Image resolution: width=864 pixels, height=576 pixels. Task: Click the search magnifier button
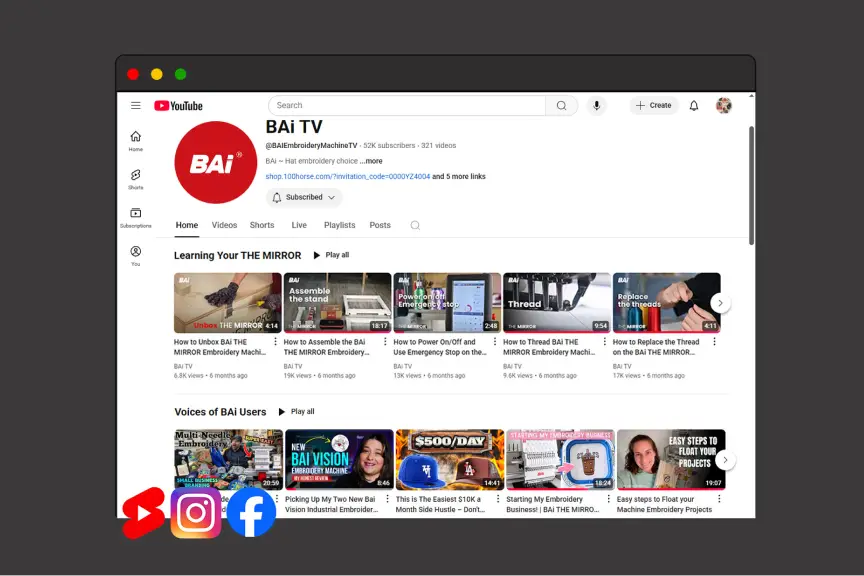click(x=561, y=106)
